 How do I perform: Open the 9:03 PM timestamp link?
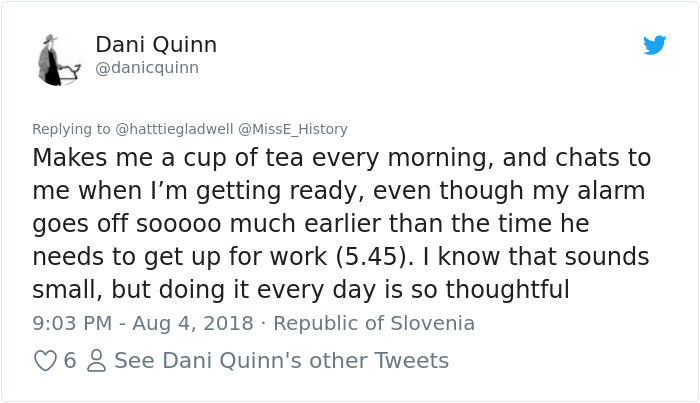point(72,323)
